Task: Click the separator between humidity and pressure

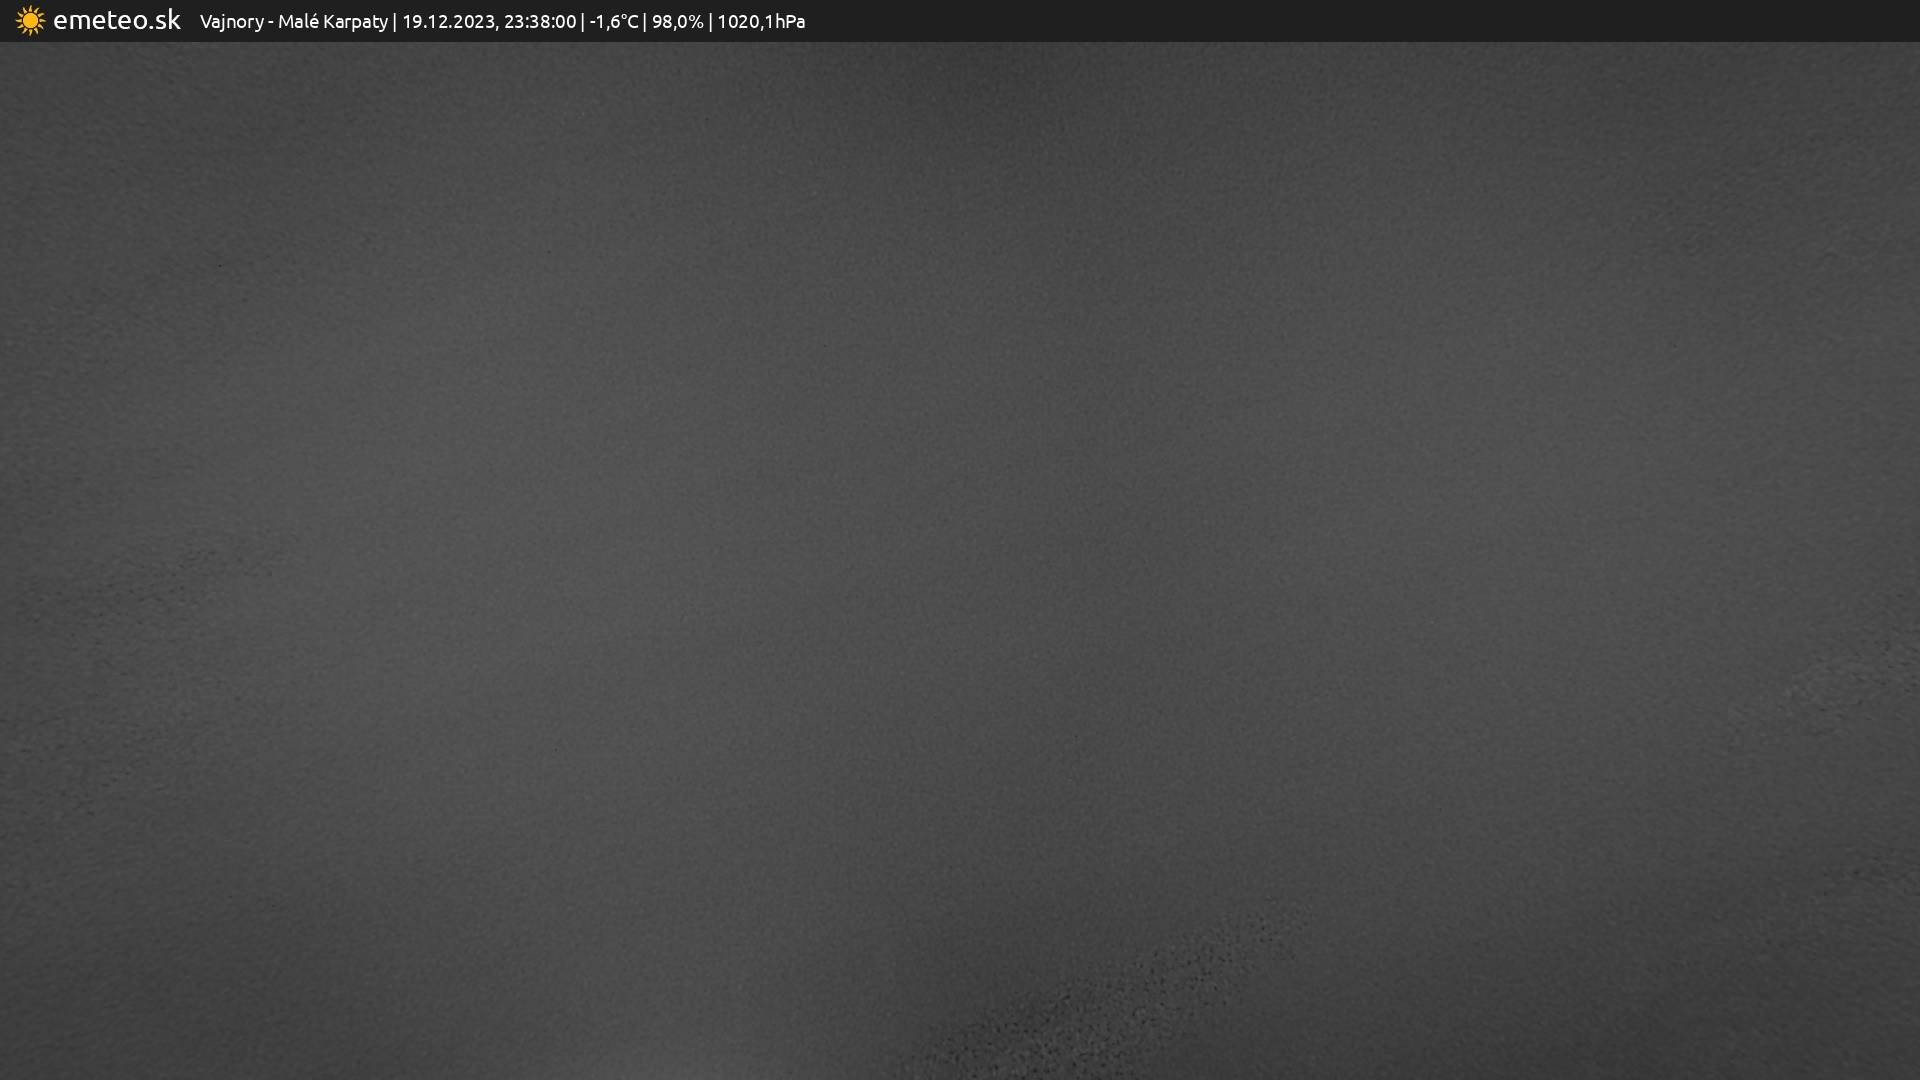Action: coord(710,22)
